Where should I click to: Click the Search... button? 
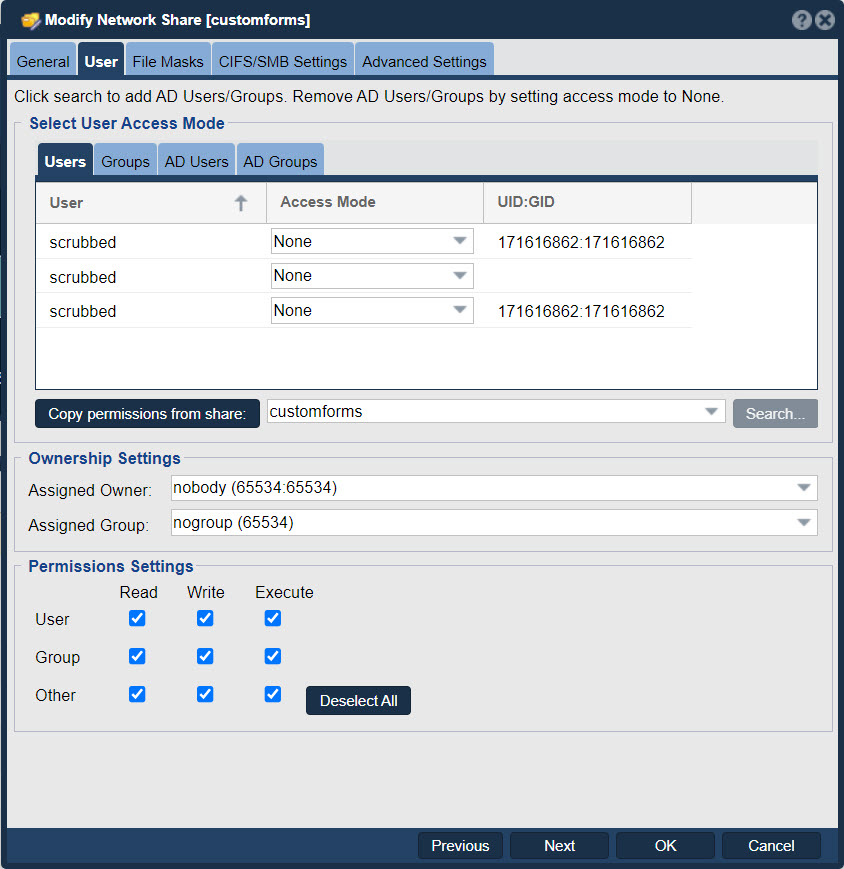[775, 413]
